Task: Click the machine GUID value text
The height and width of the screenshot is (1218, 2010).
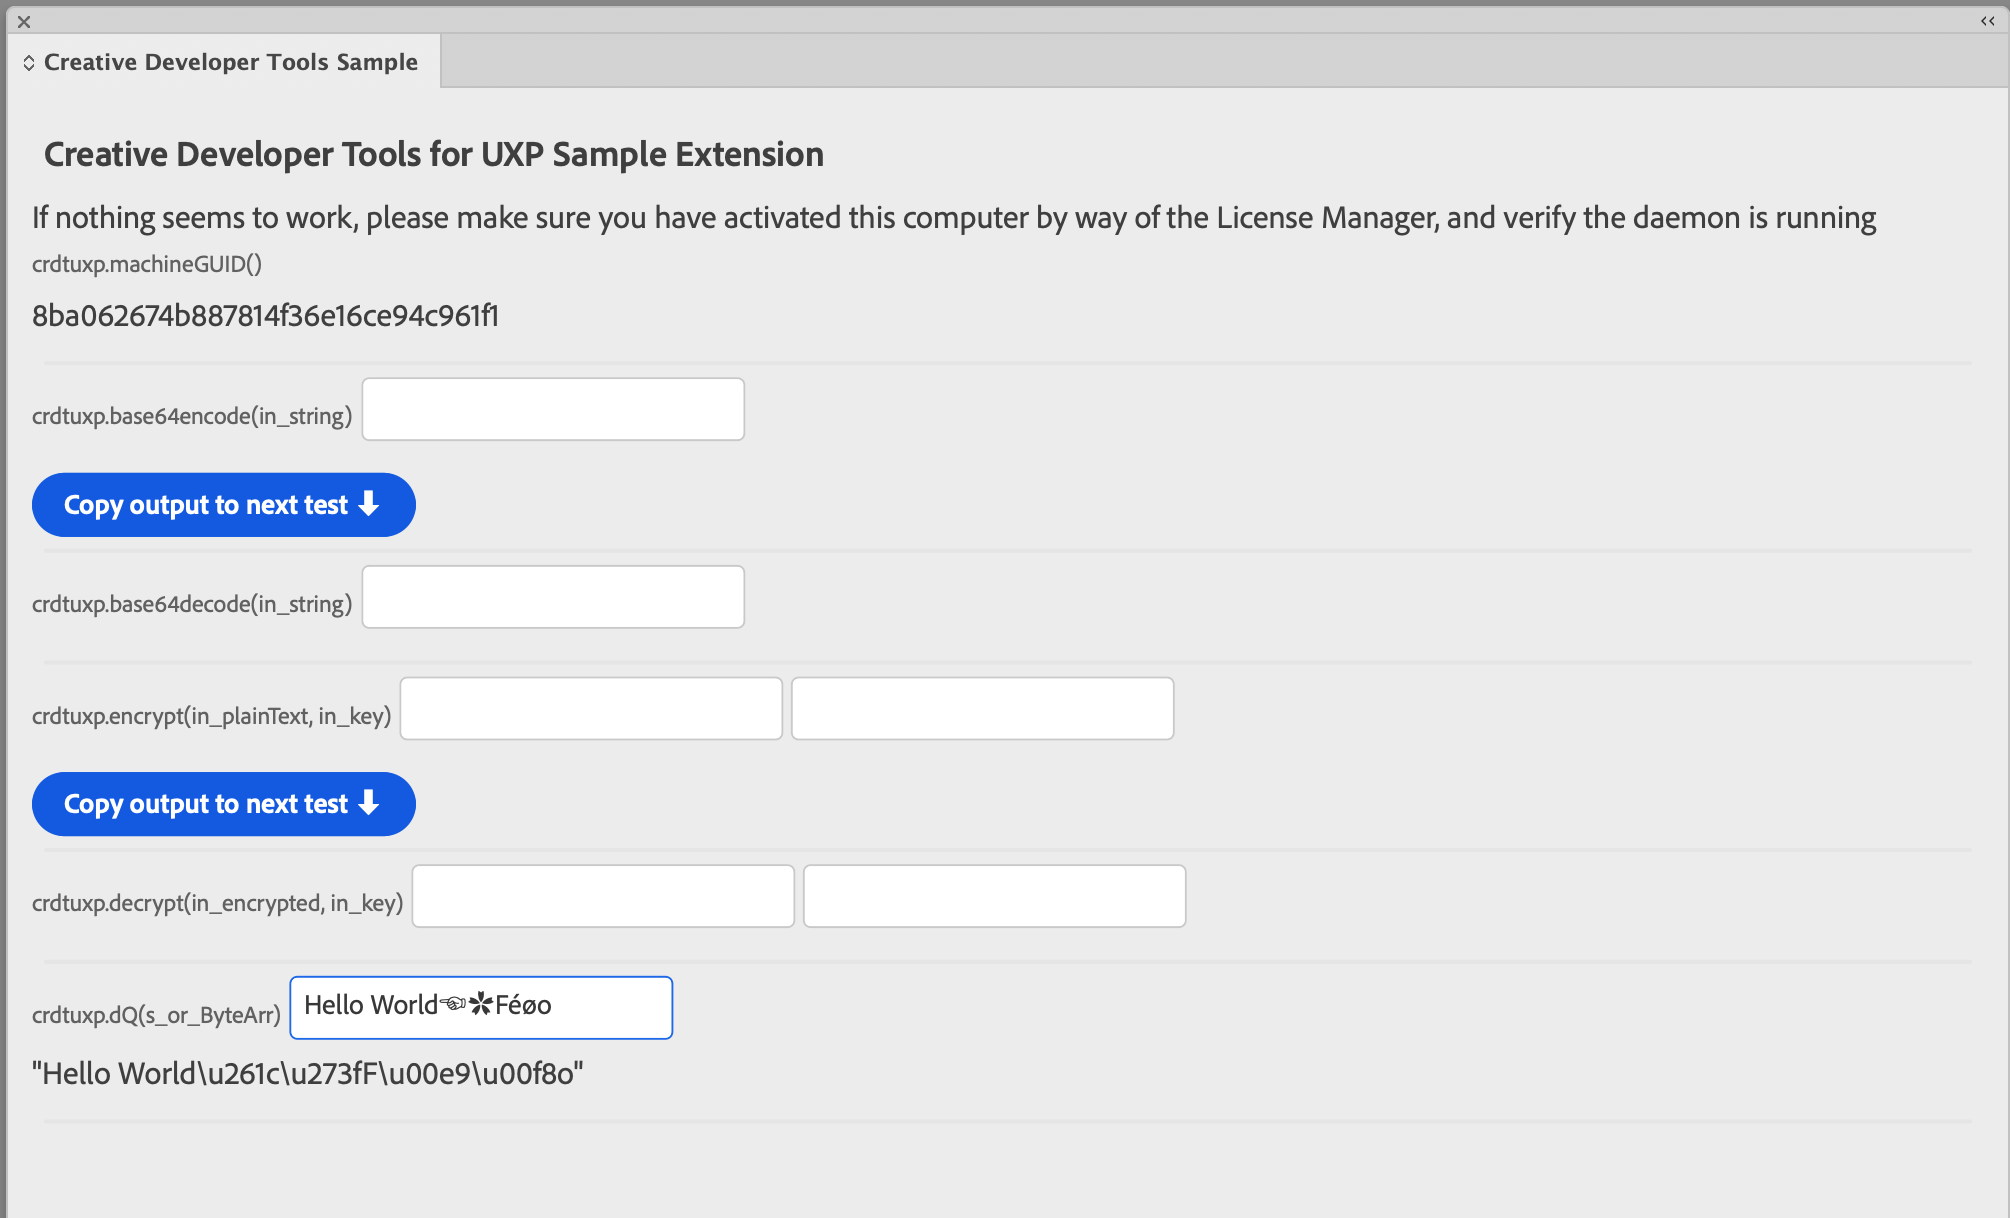Action: pyautogui.click(x=265, y=316)
